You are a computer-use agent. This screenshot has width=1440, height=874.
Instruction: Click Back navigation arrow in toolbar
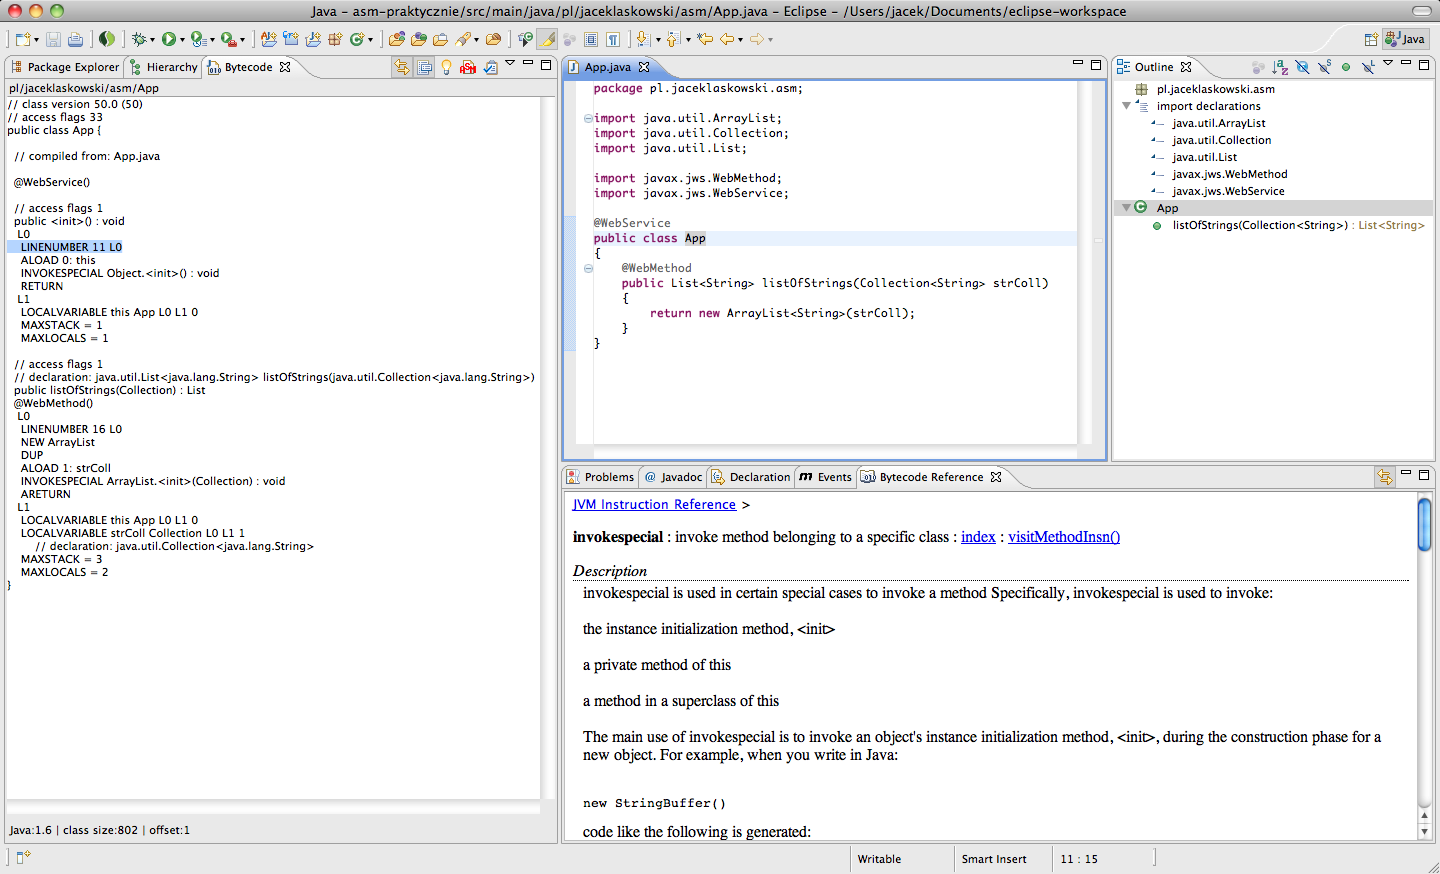coord(727,39)
